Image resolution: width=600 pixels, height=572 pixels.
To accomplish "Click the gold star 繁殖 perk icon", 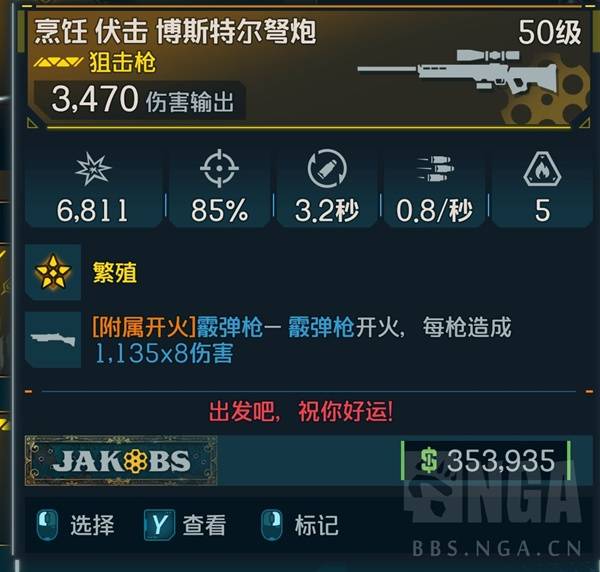I will (x=53, y=272).
